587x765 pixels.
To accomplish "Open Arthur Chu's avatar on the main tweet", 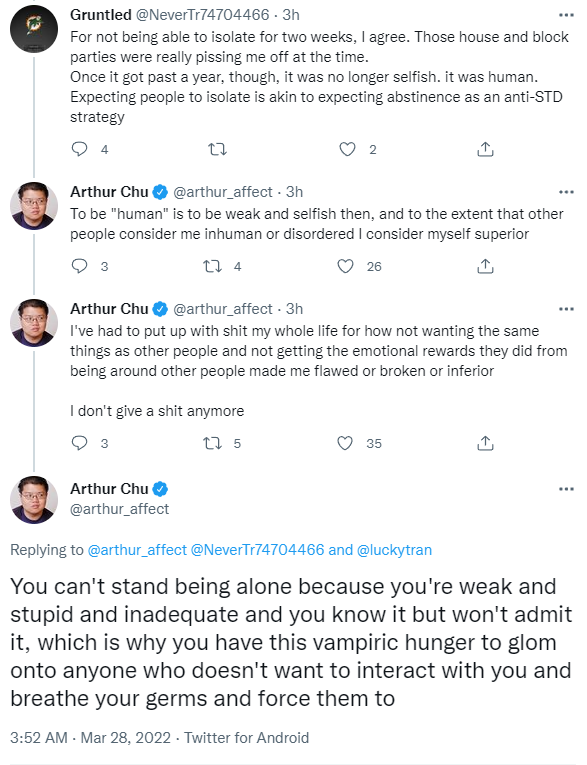I will point(34,500).
